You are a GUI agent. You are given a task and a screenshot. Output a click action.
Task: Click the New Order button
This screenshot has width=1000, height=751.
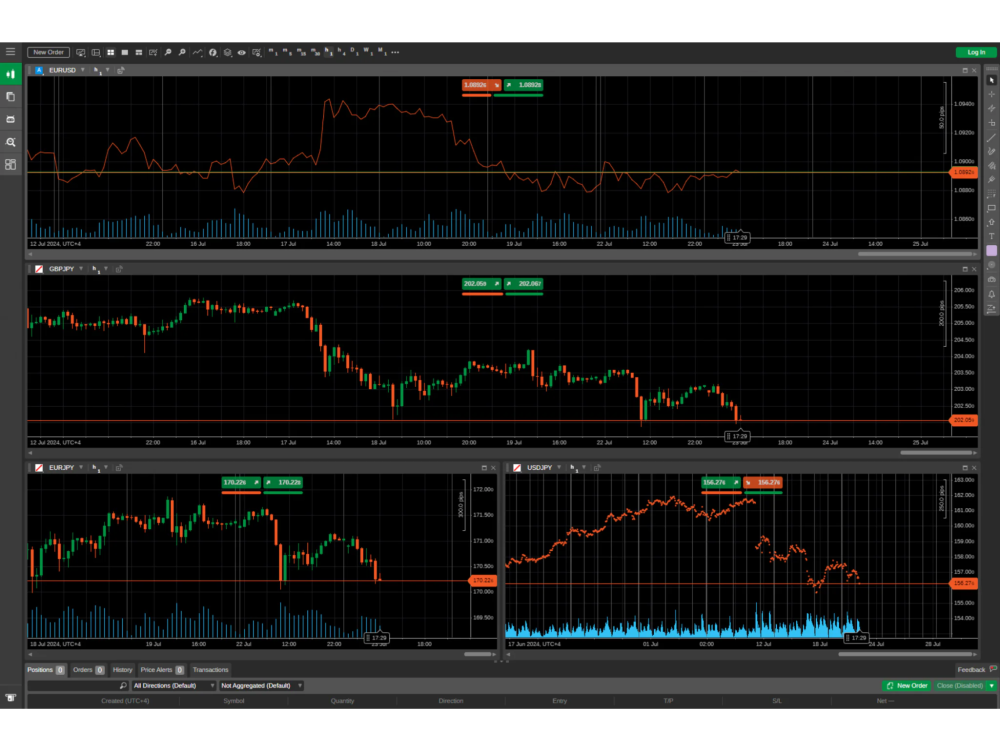47,52
